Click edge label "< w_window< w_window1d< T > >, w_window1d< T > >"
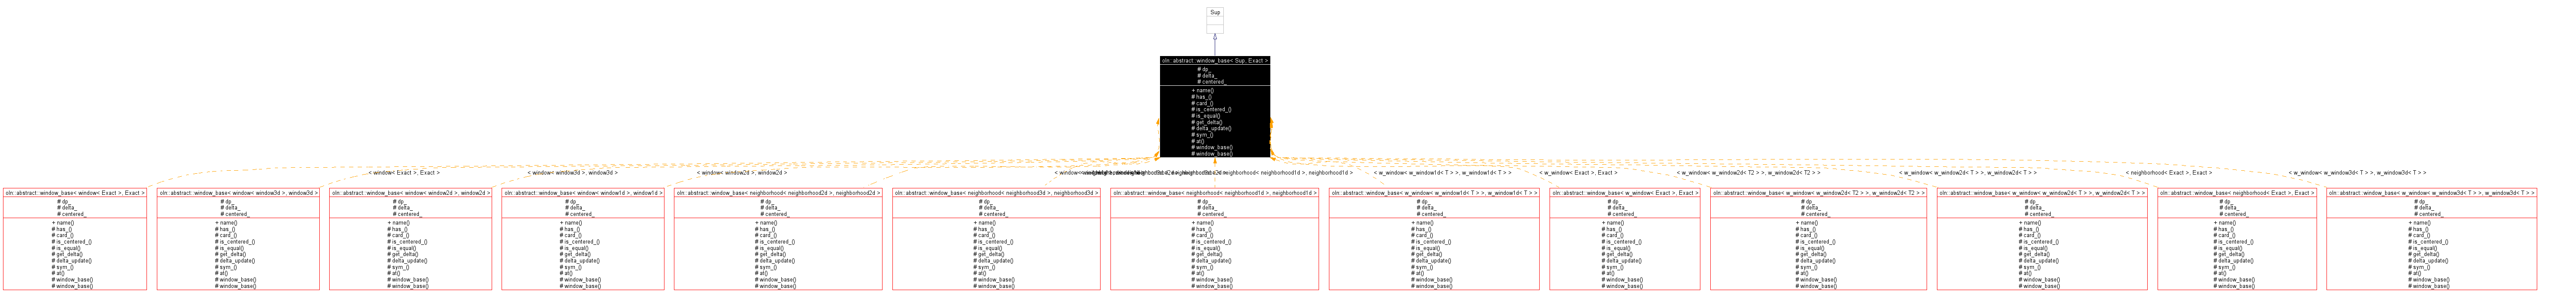Image resolution: width=2576 pixels, height=297 pixels. [x=1442, y=173]
